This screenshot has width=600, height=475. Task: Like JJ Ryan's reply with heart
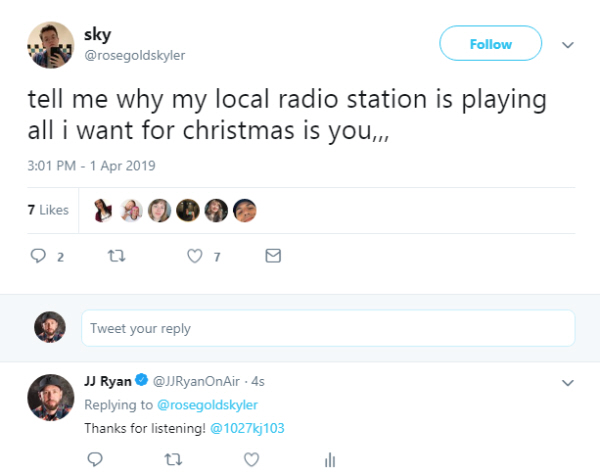[252, 459]
